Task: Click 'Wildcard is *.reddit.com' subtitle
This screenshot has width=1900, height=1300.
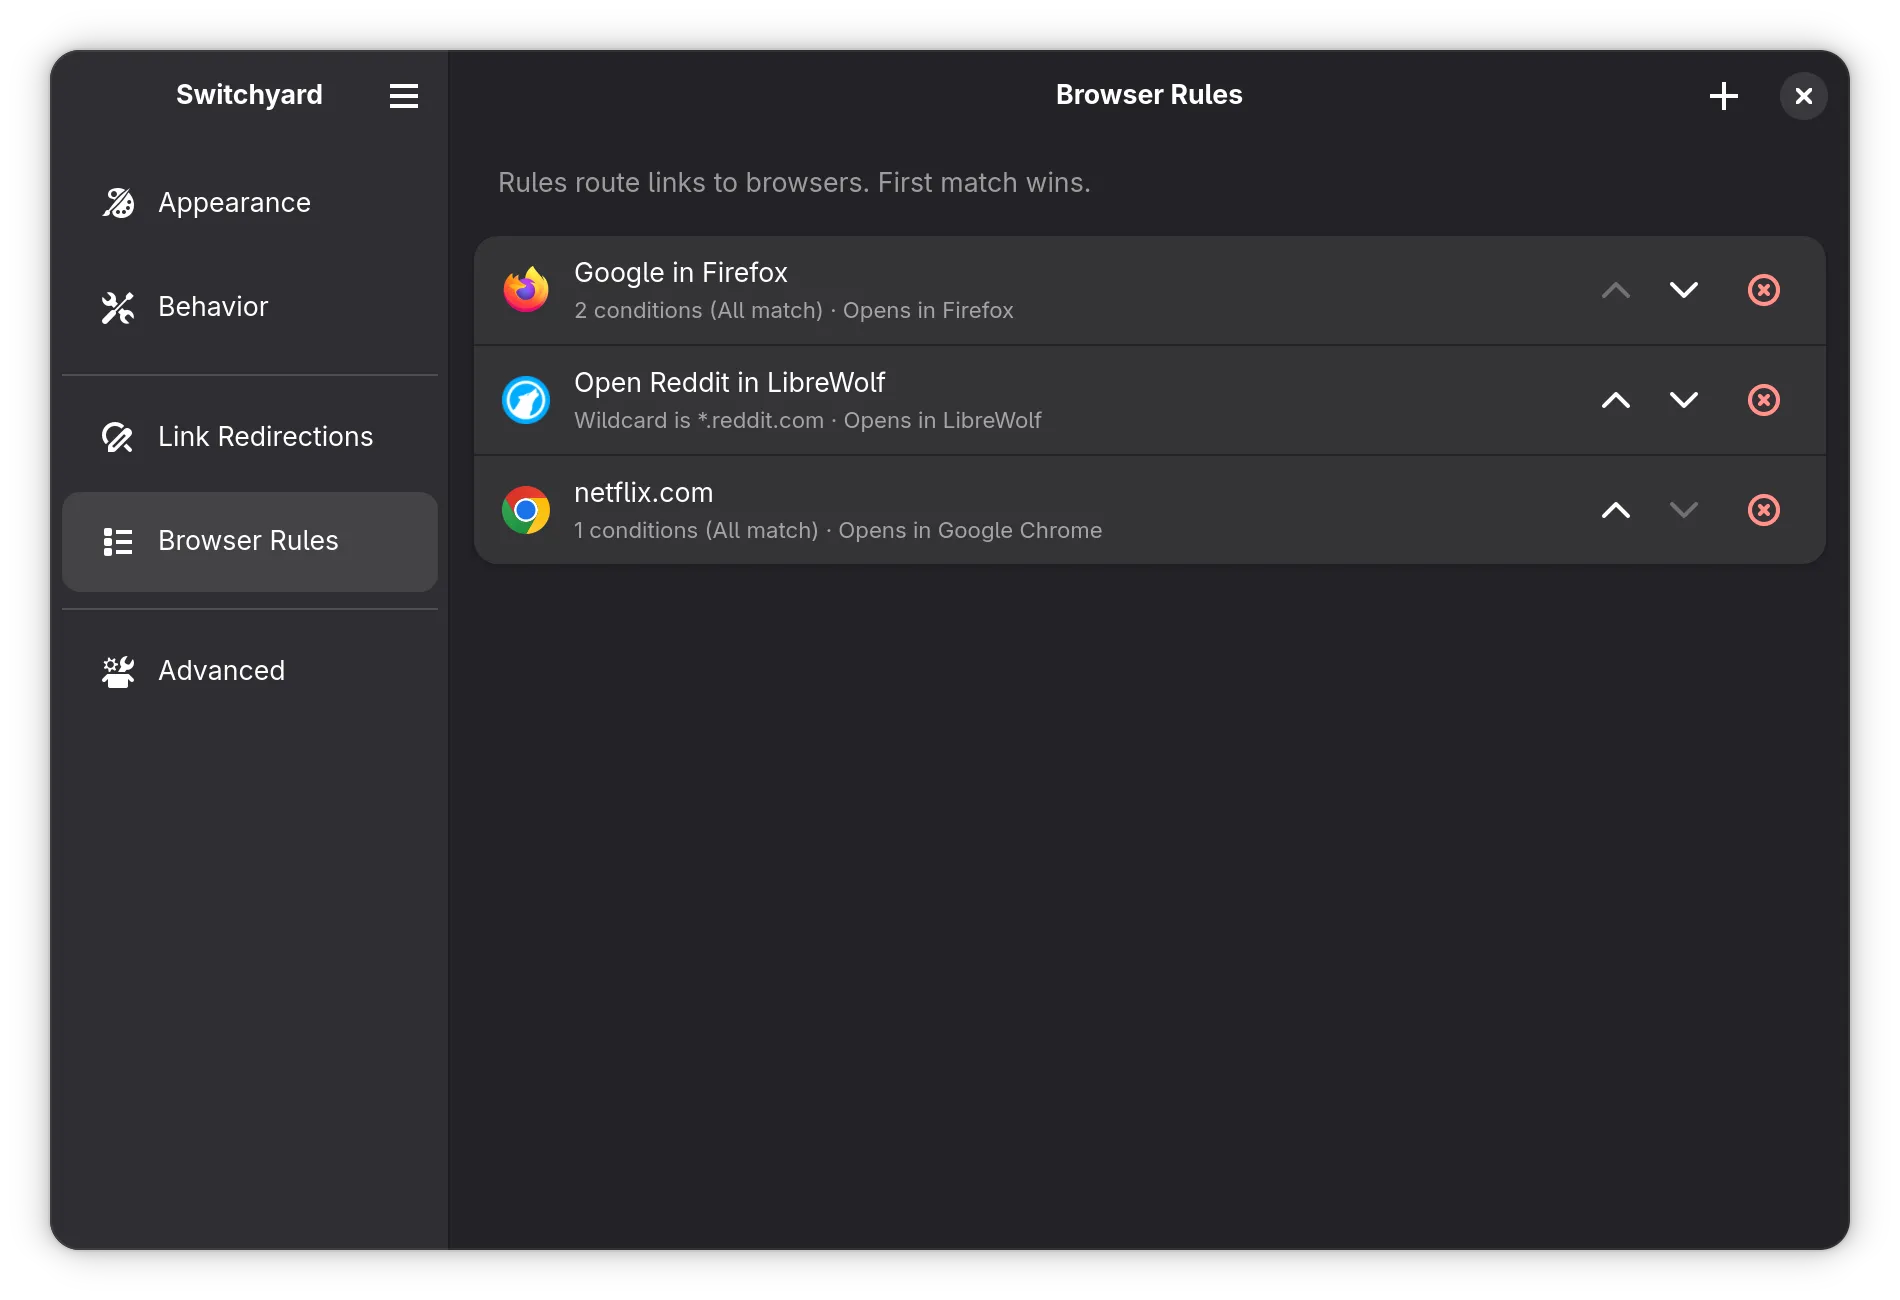Action: tap(699, 420)
